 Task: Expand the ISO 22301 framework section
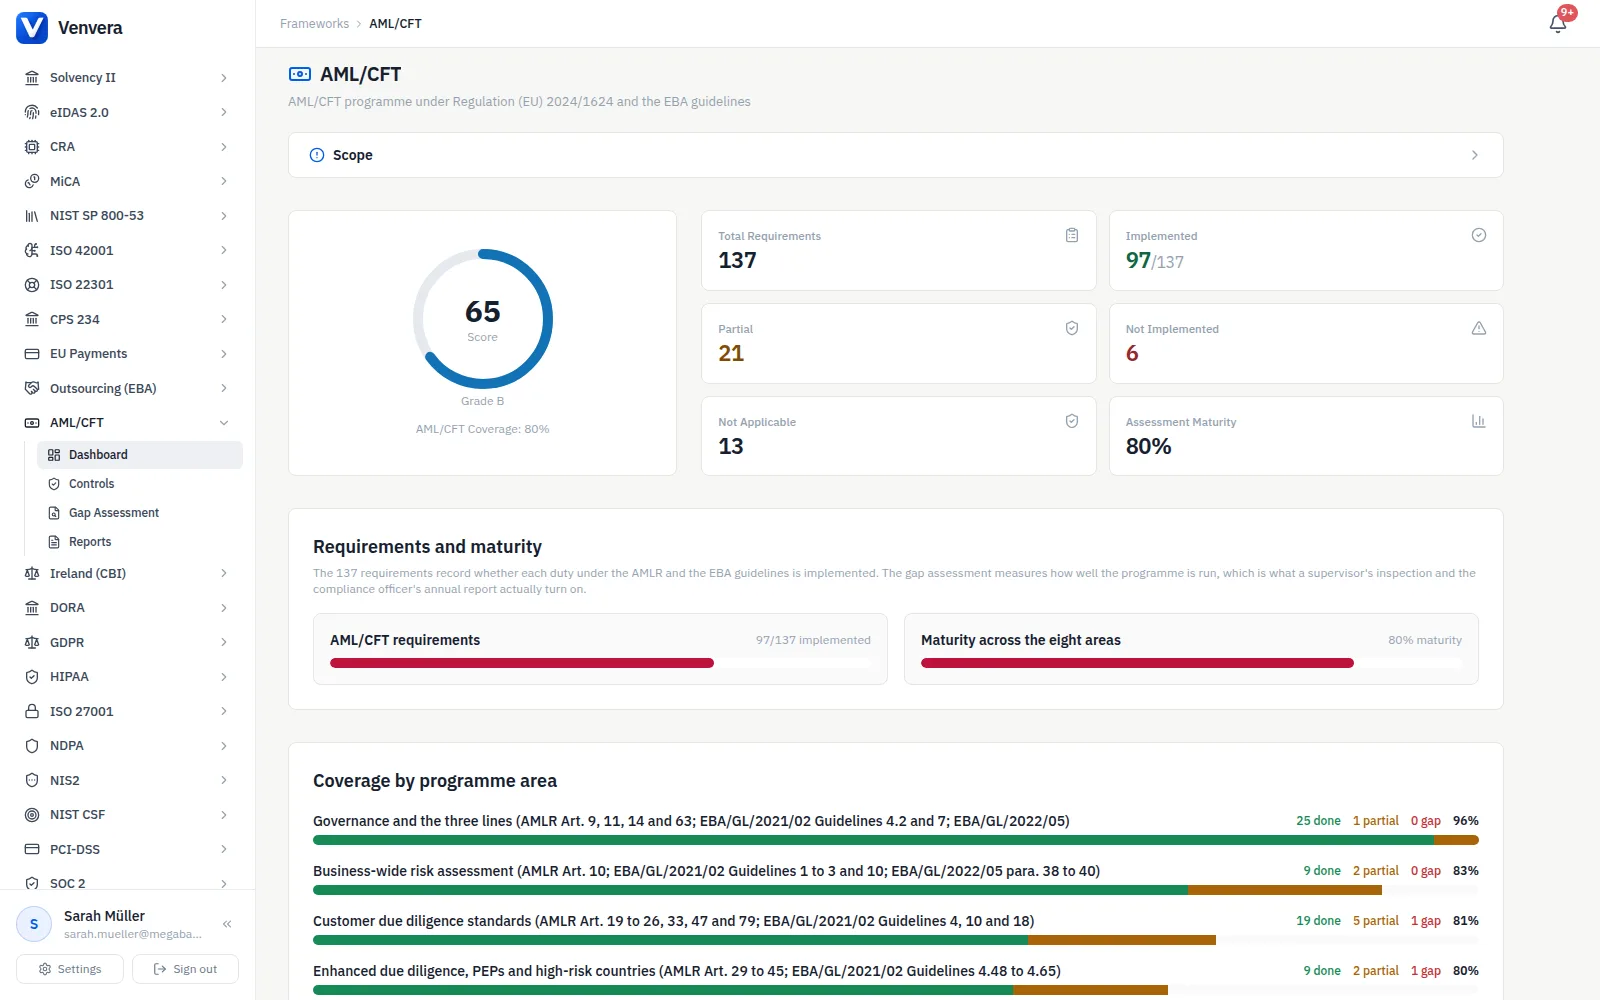coord(224,285)
